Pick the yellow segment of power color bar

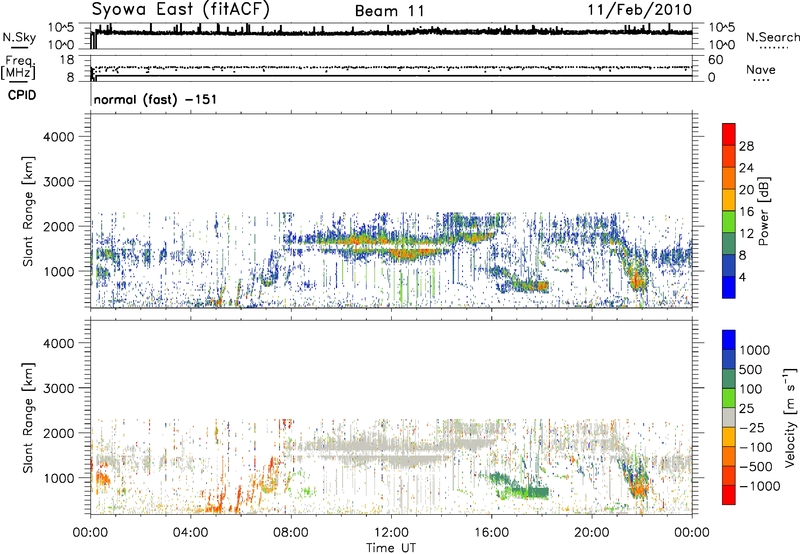click(729, 200)
